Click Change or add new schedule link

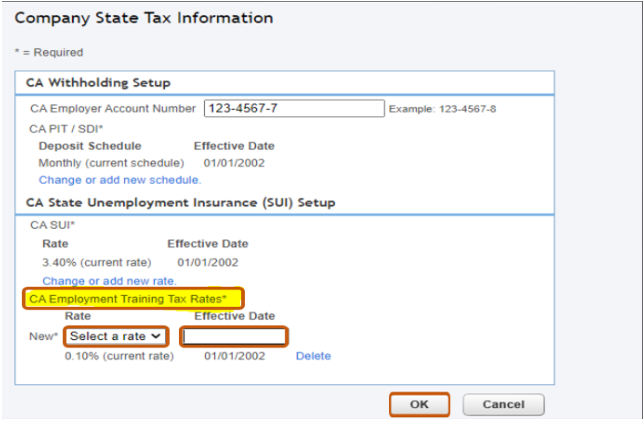coord(120,180)
